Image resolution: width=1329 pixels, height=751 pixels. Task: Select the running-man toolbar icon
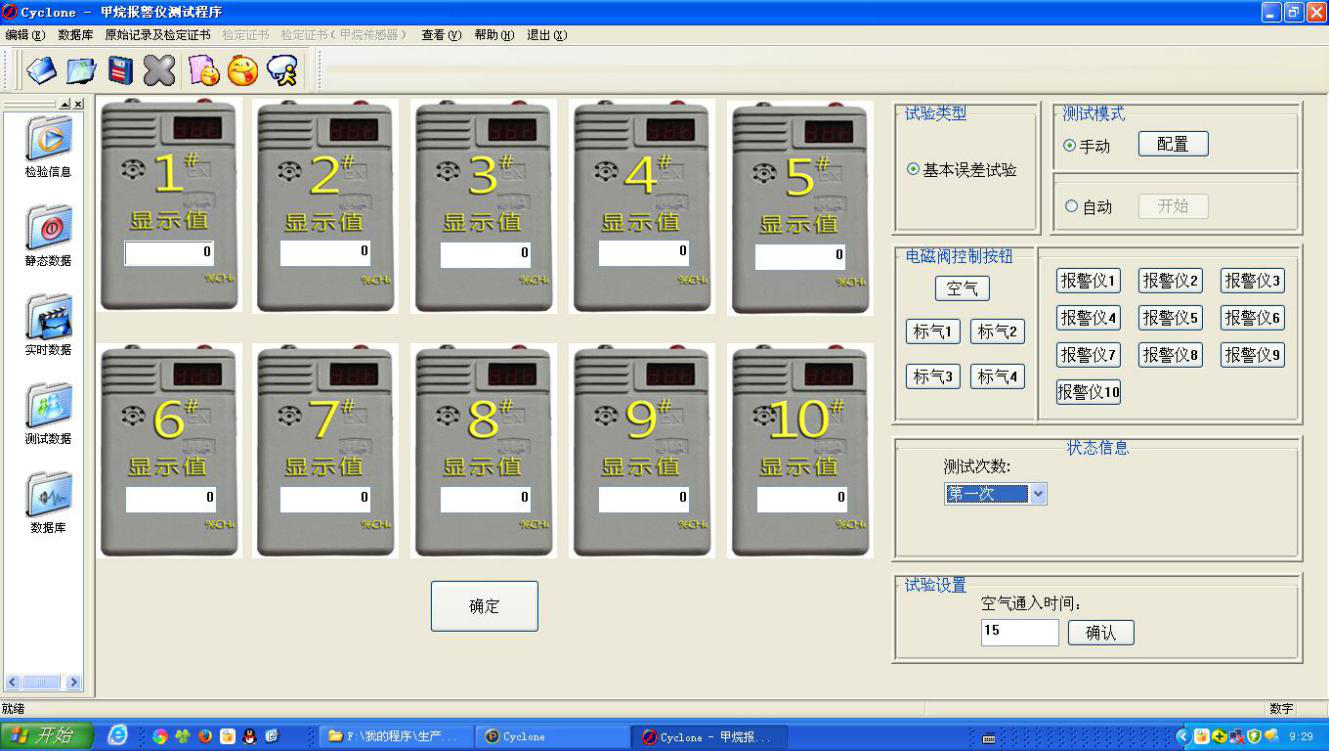click(x=281, y=70)
